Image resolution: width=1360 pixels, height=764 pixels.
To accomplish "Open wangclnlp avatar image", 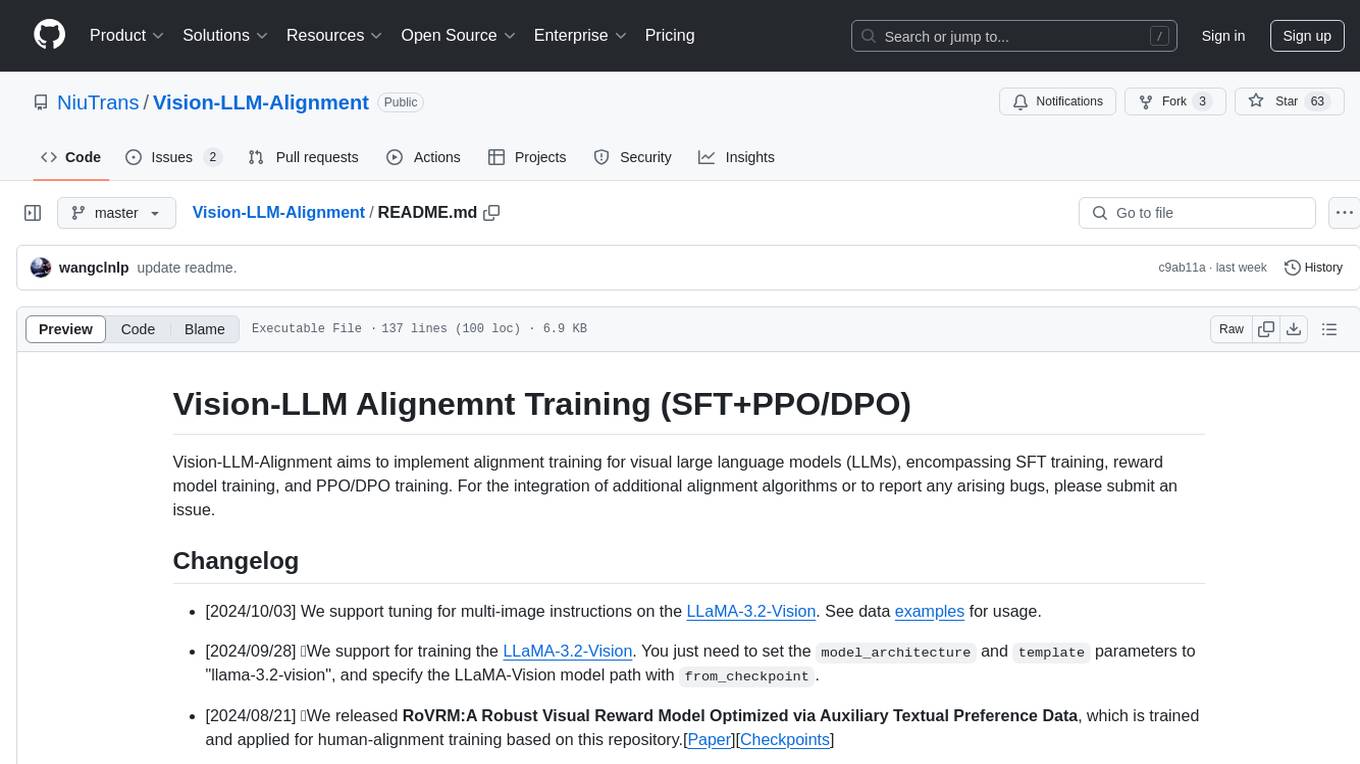I will [x=41, y=268].
